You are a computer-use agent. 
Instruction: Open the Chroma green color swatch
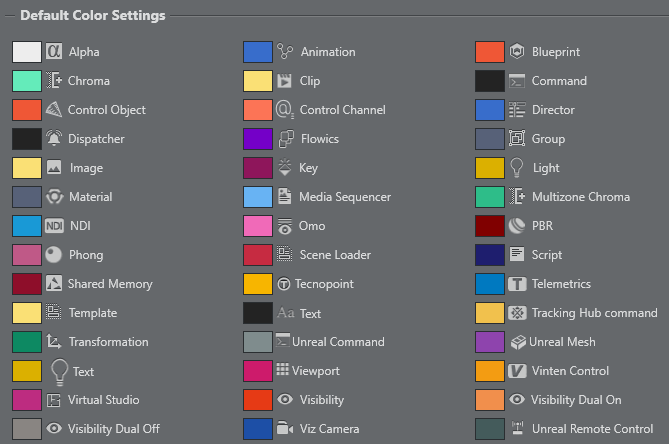(27, 81)
